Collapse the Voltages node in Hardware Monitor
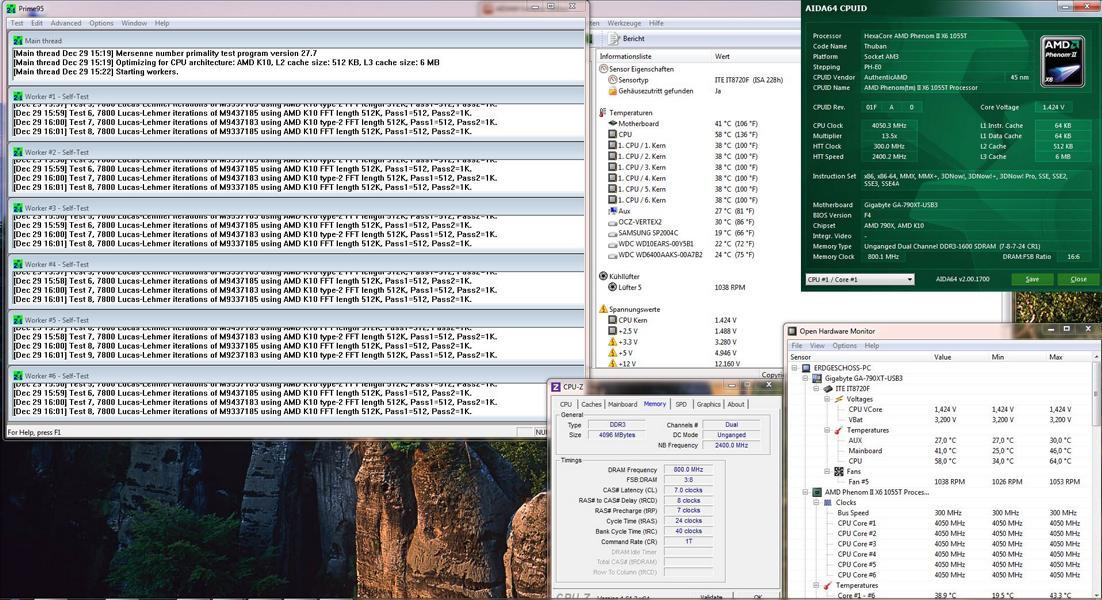This screenshot has height=600, width=1102. tap(827, 399)
